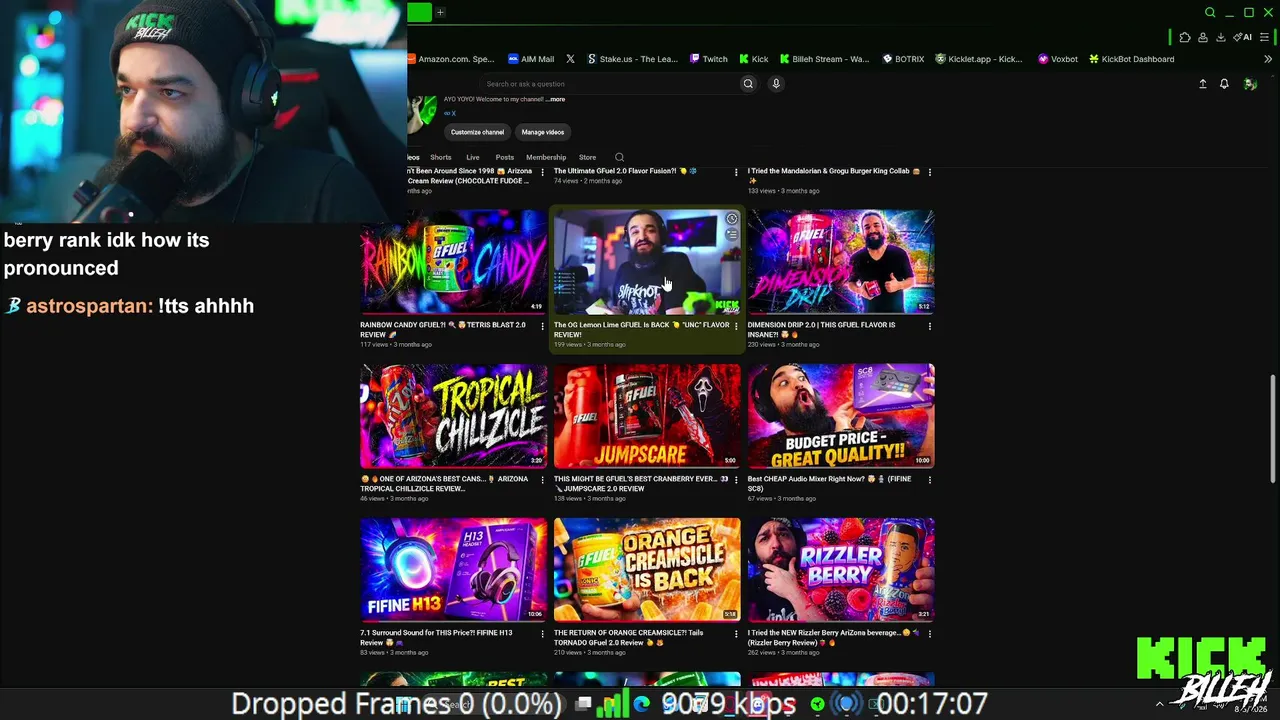Open the browser downloads icon
Screen dimensions: 1280x720
pos(1220,37)
